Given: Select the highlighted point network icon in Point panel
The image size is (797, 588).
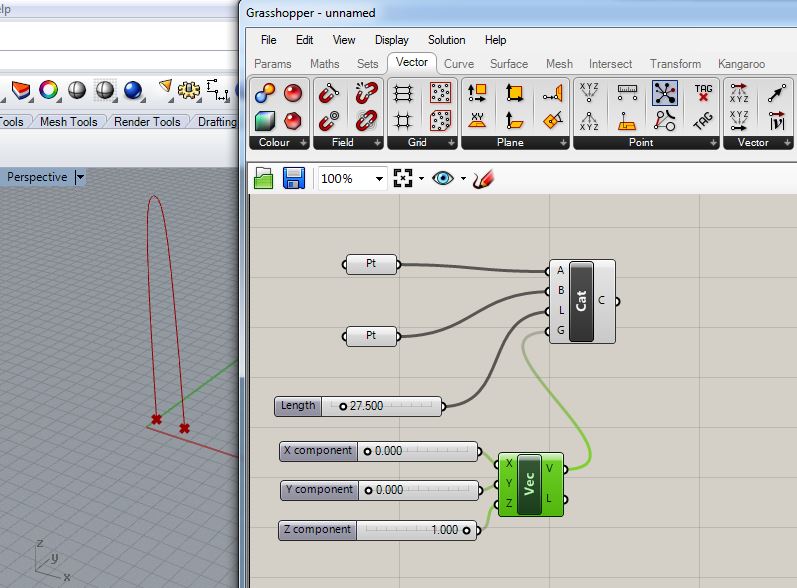Looking at the screenshot, I should pos(665,93).
